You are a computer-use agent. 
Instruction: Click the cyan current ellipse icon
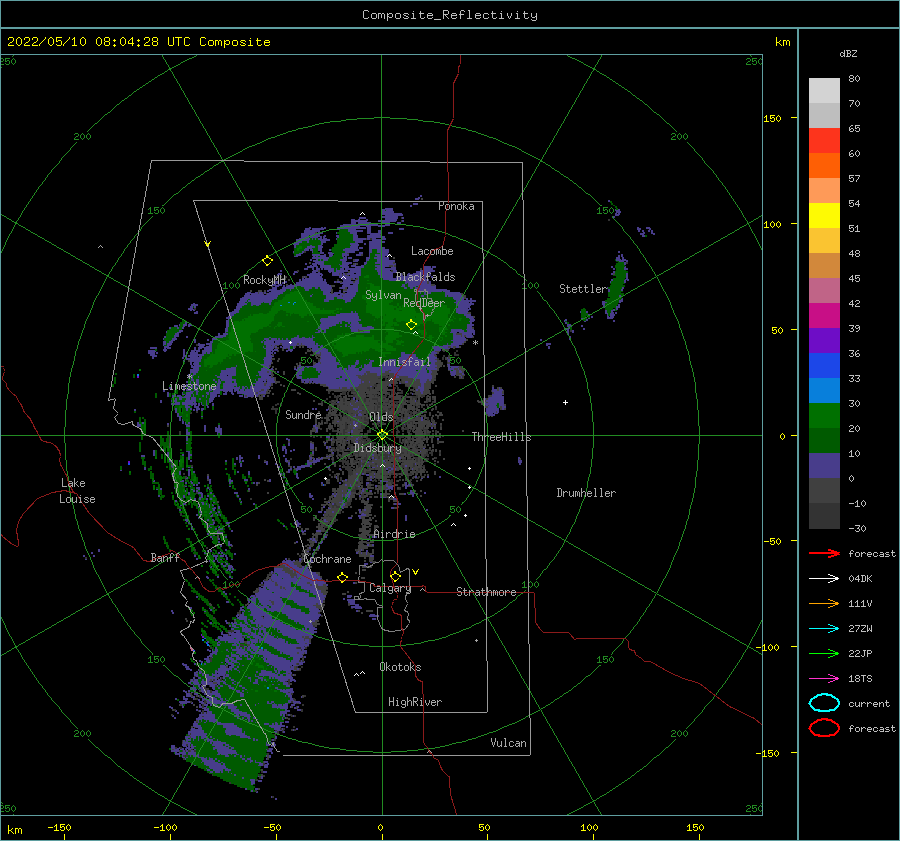[824, 703]
